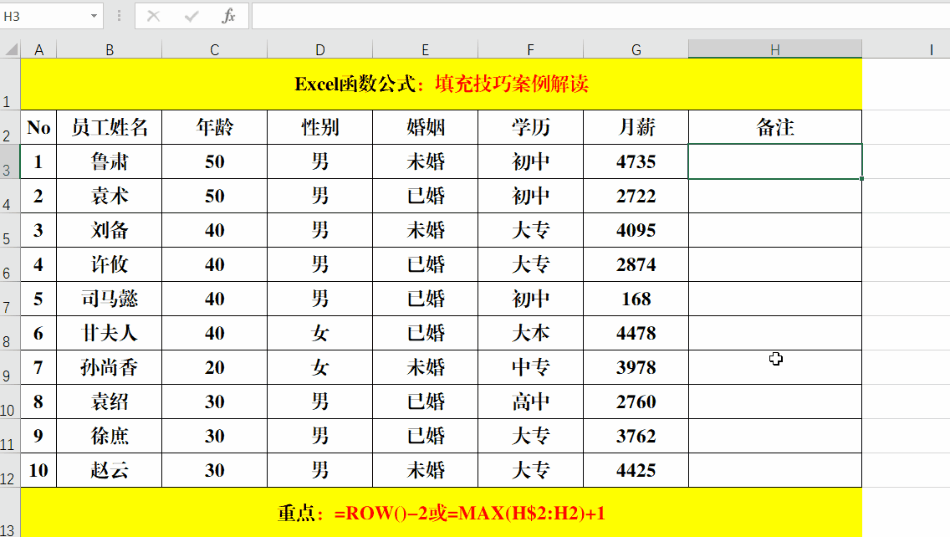Click the name cell '许攸'

click(109, 264)
